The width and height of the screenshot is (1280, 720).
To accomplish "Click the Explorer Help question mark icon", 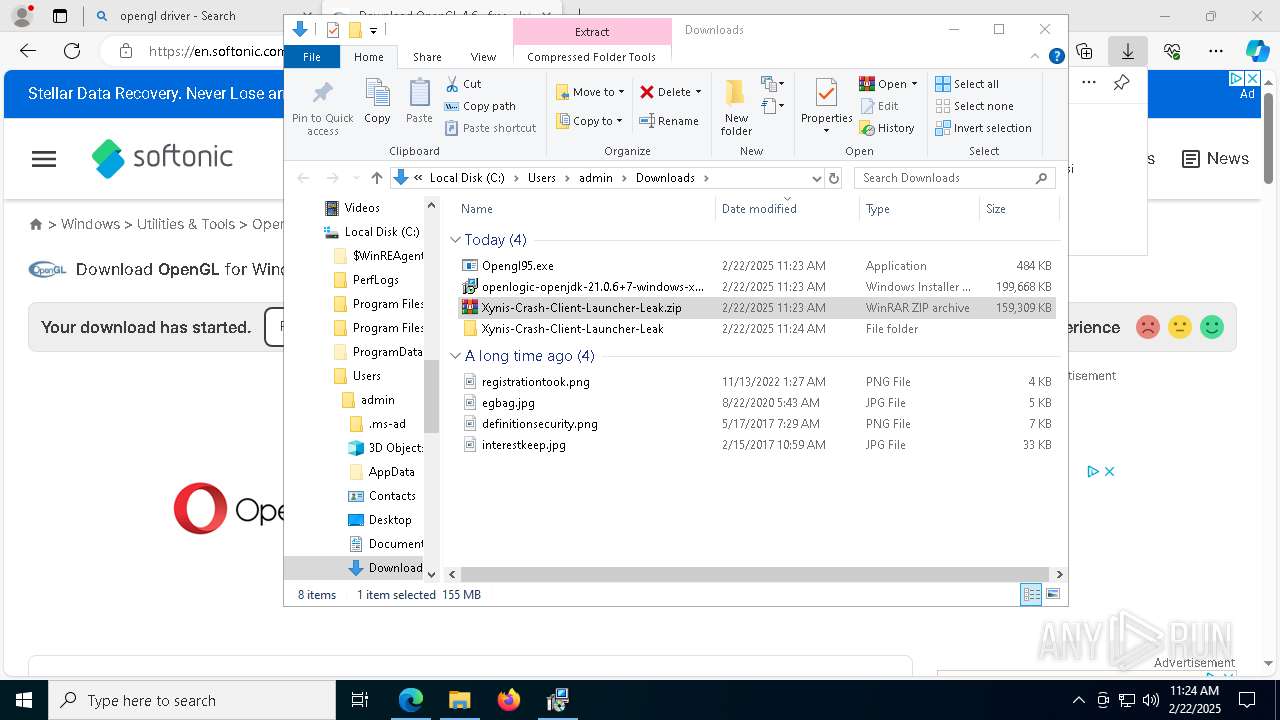I will coord(1056,57).
